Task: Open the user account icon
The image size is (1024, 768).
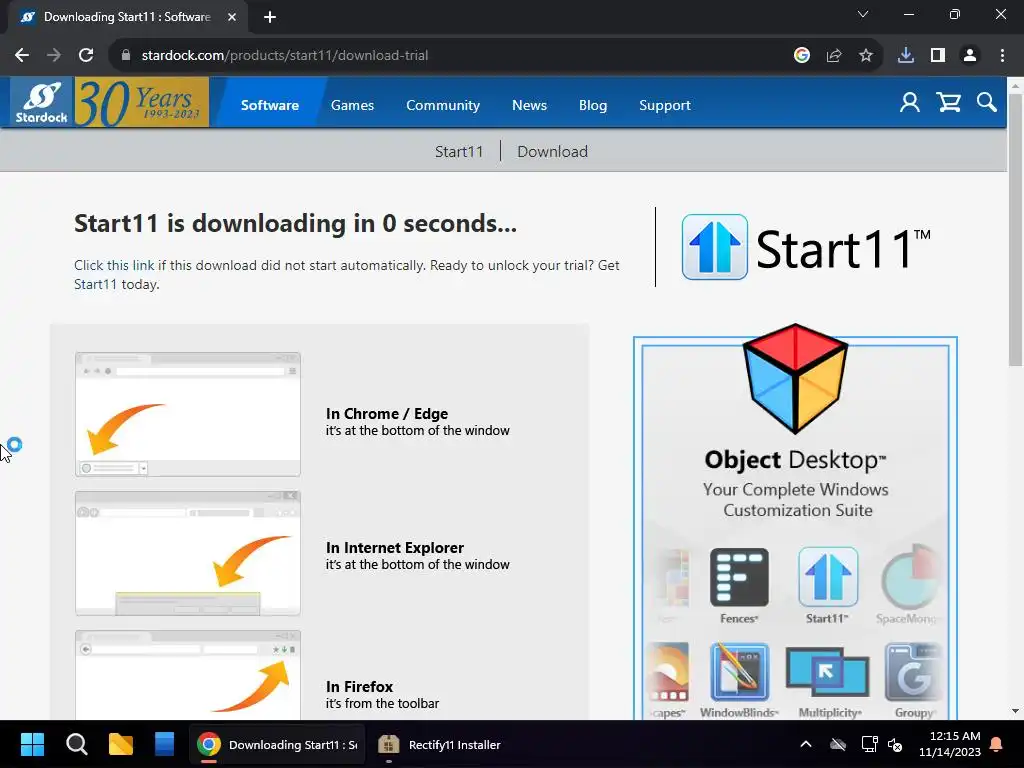Action: click(x=910, y=103)
